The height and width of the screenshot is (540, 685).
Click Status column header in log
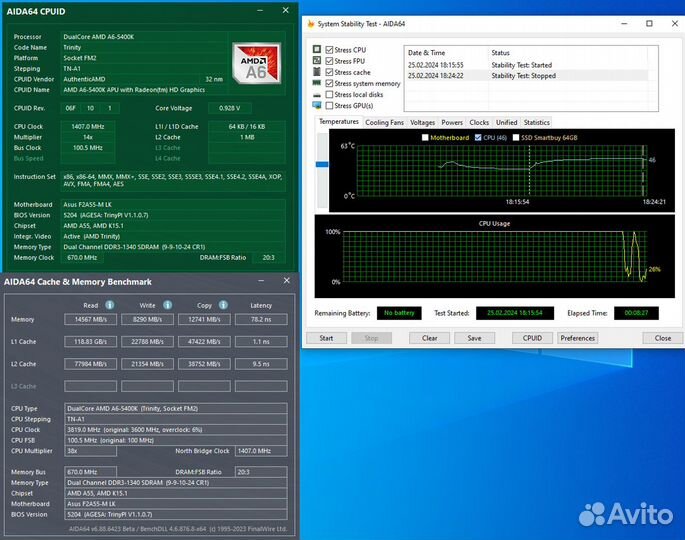(500, 53)
